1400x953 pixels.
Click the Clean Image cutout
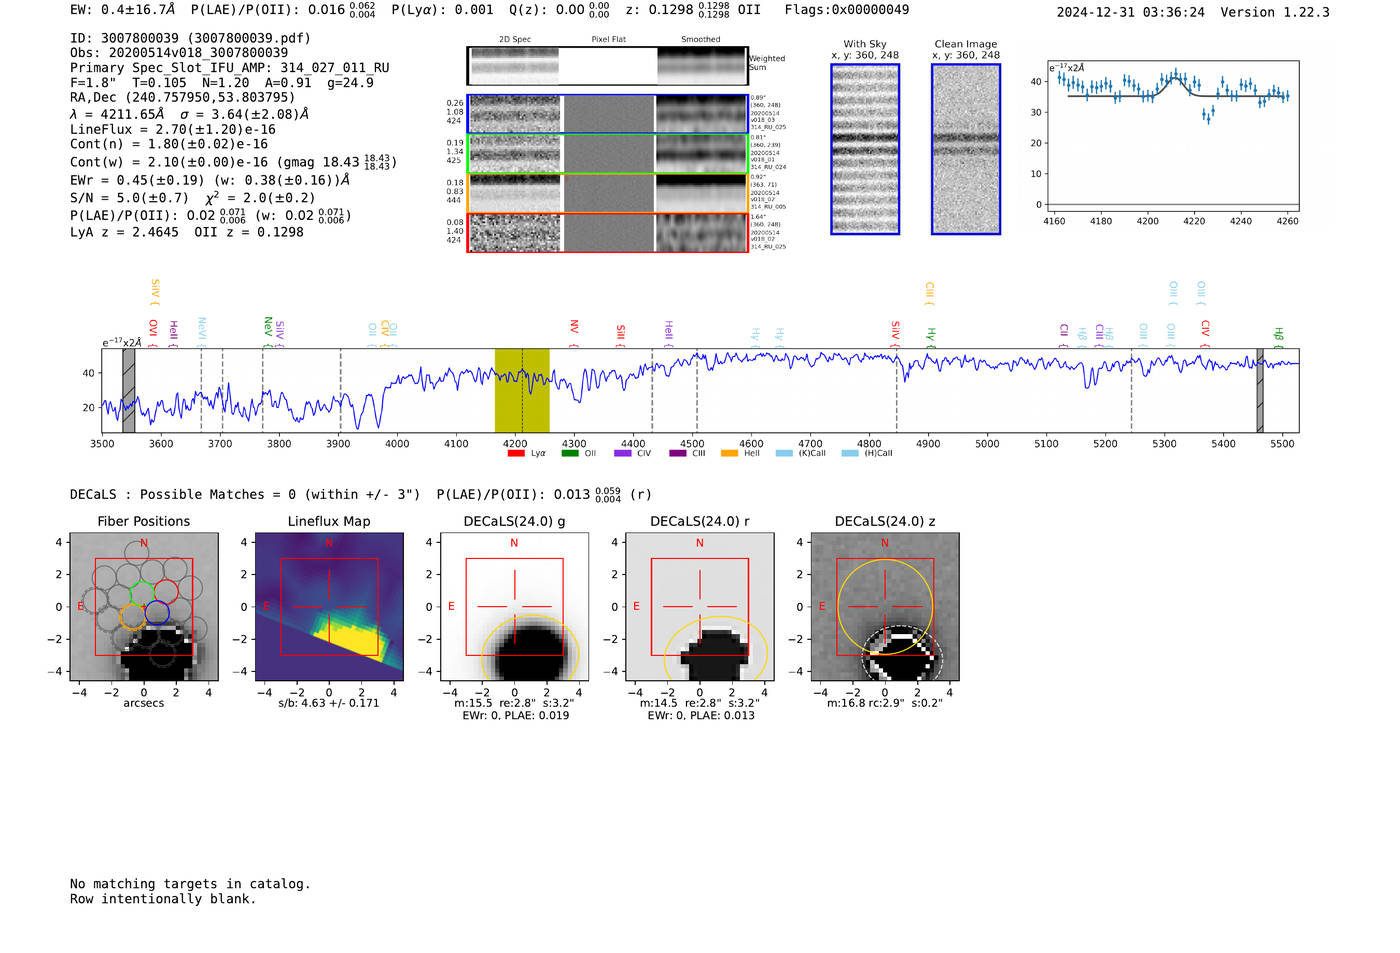point(966,149)
